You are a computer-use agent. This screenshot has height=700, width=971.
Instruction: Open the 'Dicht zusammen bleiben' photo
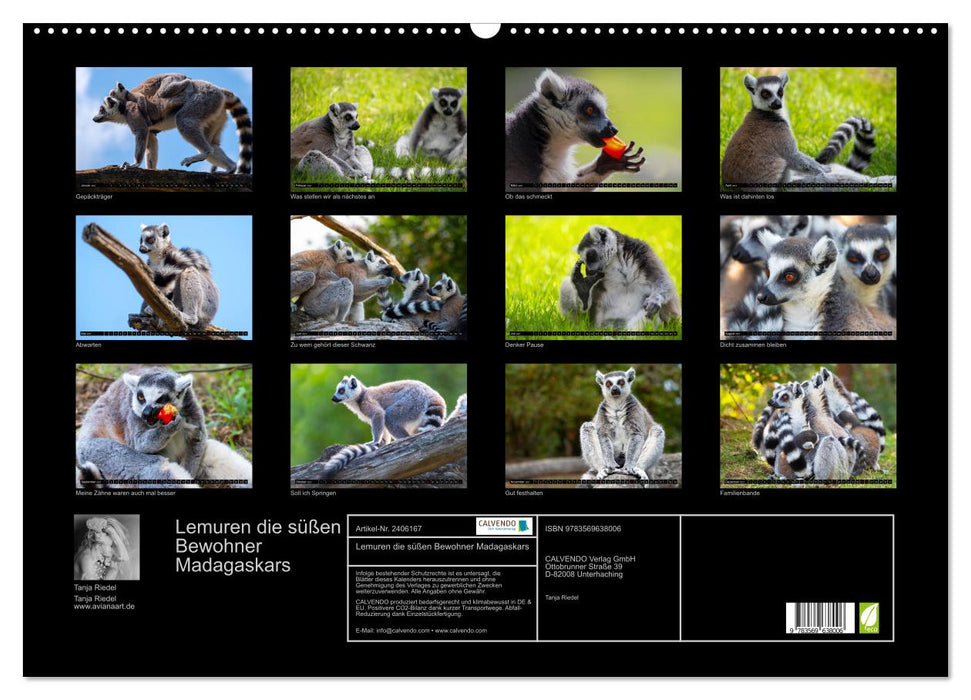[808, 278]
